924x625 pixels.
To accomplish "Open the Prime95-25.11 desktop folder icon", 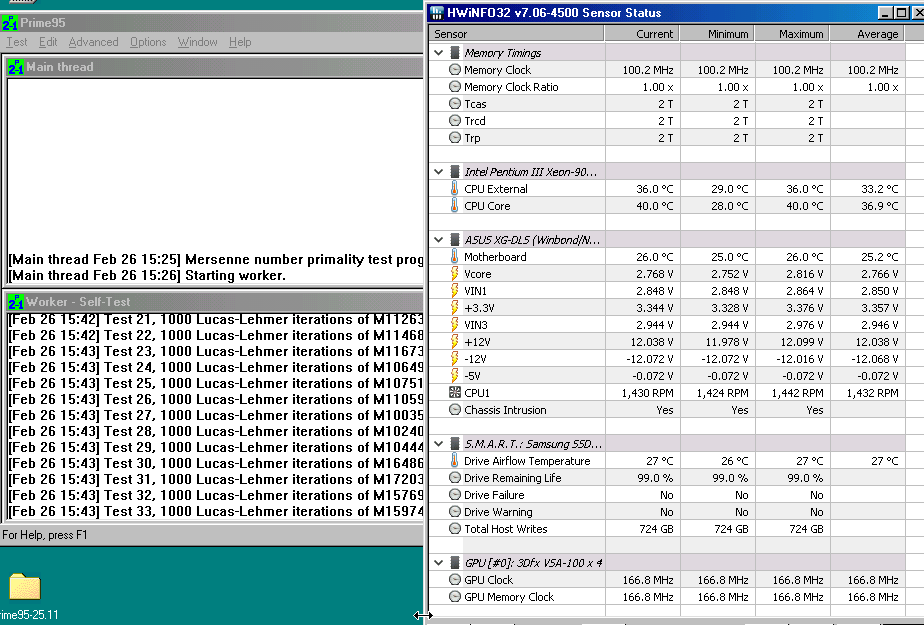I will click(x=25, y=587).
